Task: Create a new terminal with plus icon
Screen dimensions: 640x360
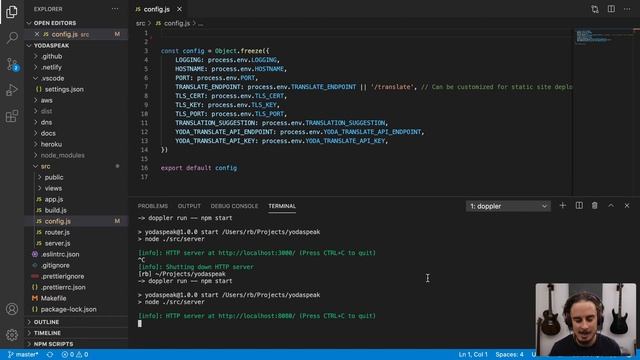Action: 562,206
